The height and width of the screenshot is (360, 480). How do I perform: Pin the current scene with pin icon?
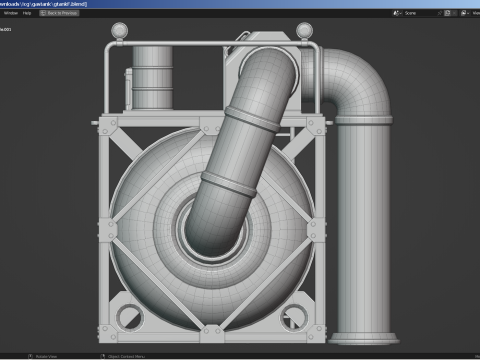(440, 13)
